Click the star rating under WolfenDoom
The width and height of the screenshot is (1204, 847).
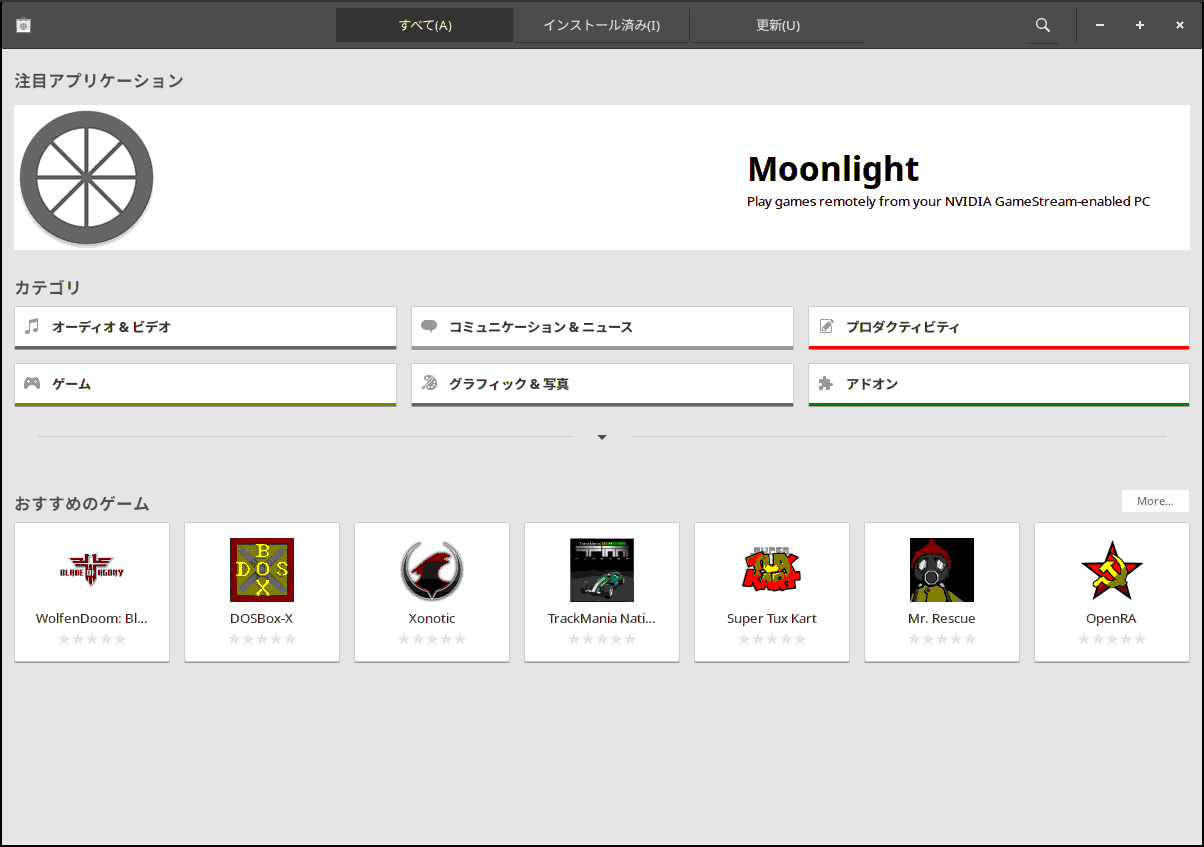click(92, 639)
